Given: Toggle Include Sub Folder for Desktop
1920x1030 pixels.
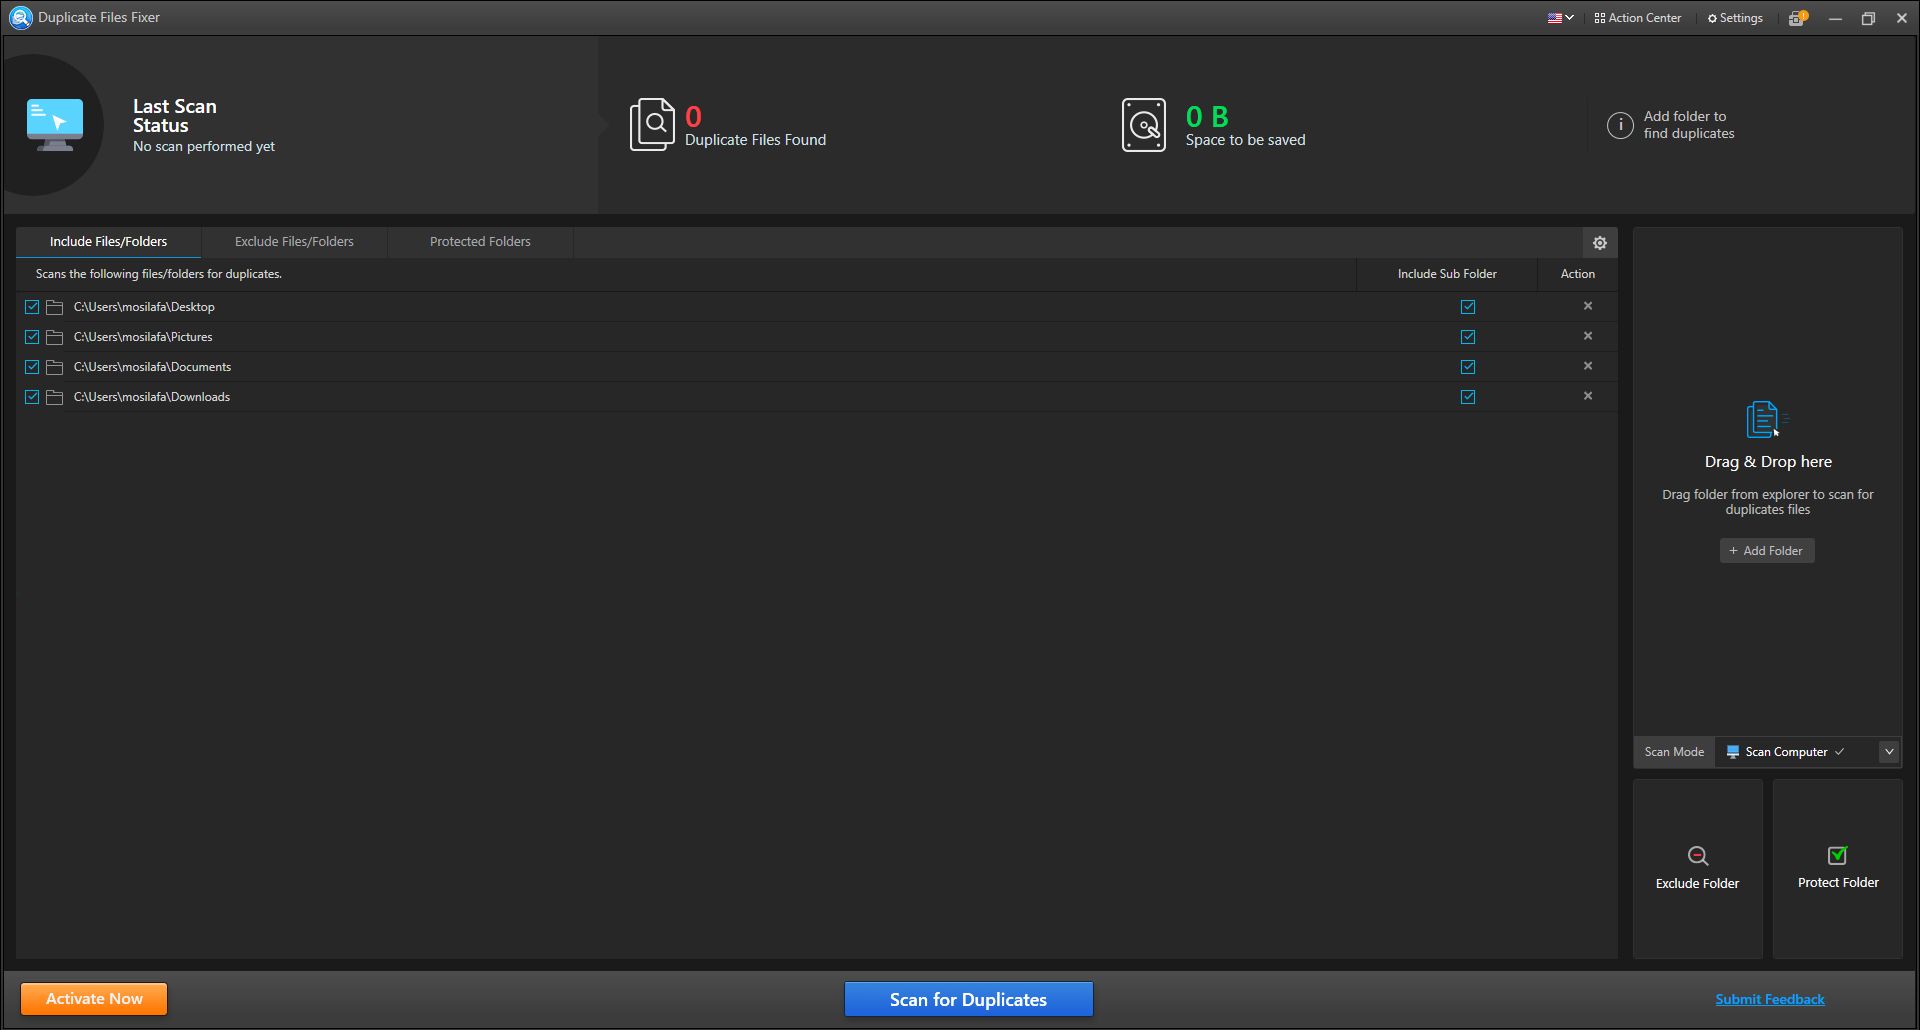Looking at the screenshot, I should tap(1468, 307).
